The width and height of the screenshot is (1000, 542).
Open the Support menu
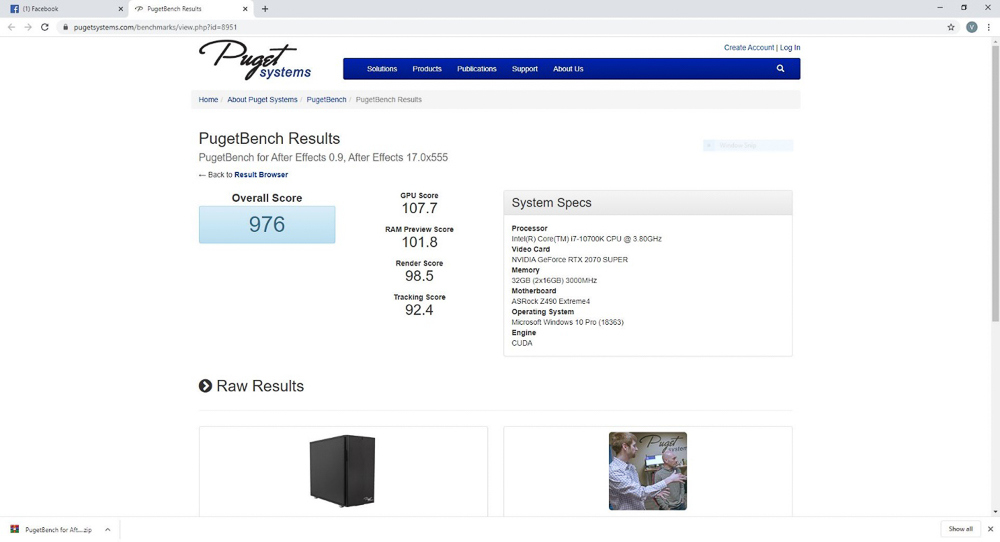tap(525, 69)
